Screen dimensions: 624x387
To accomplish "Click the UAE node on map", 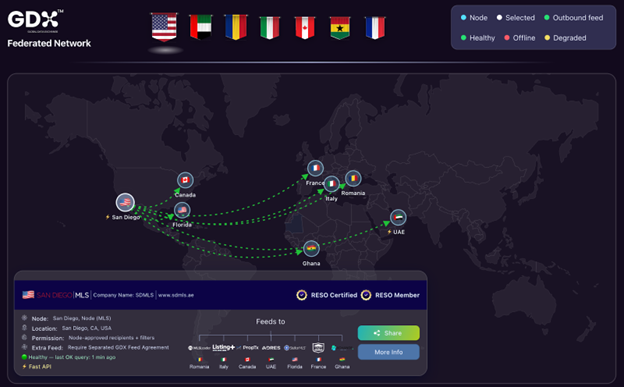I will click(x=398, y=217).
